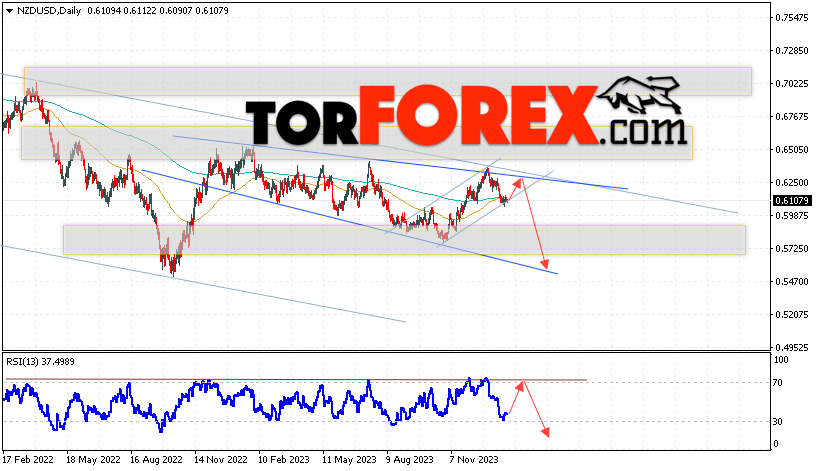The image size is (816, 471).
Task: Select the 0.75475 price axis label
Action: click(792, 18)
